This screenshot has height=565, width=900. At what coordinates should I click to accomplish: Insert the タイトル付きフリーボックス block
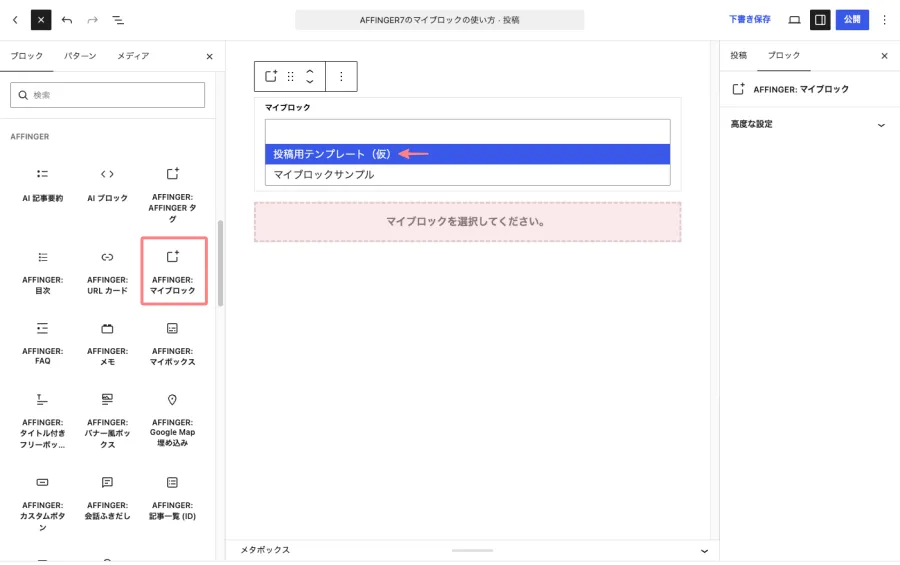pos(42,420)
